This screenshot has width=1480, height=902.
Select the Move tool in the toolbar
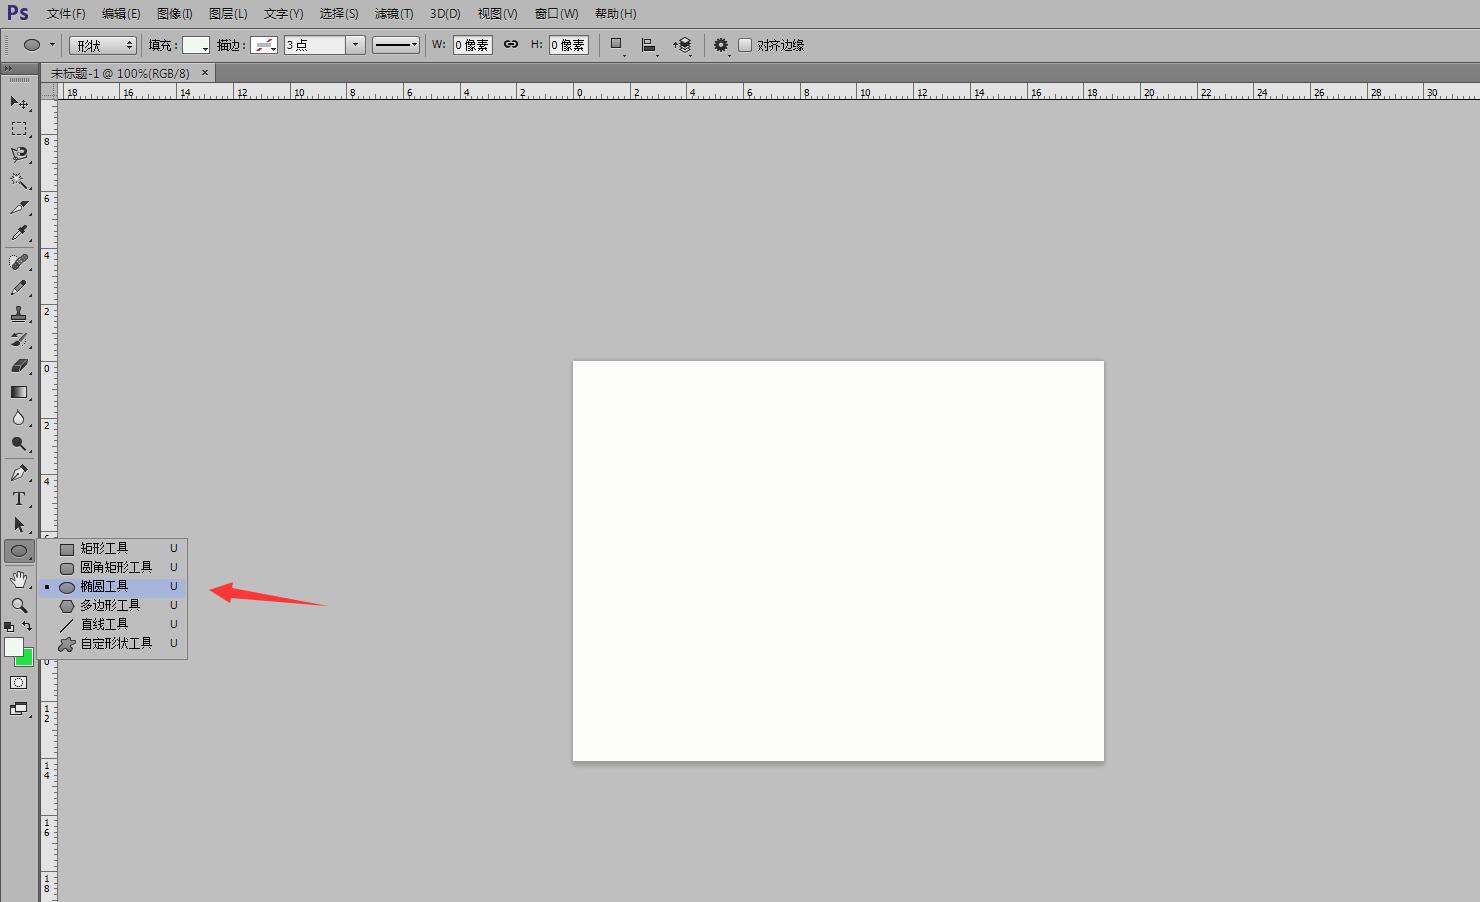[x=19, y=102]
